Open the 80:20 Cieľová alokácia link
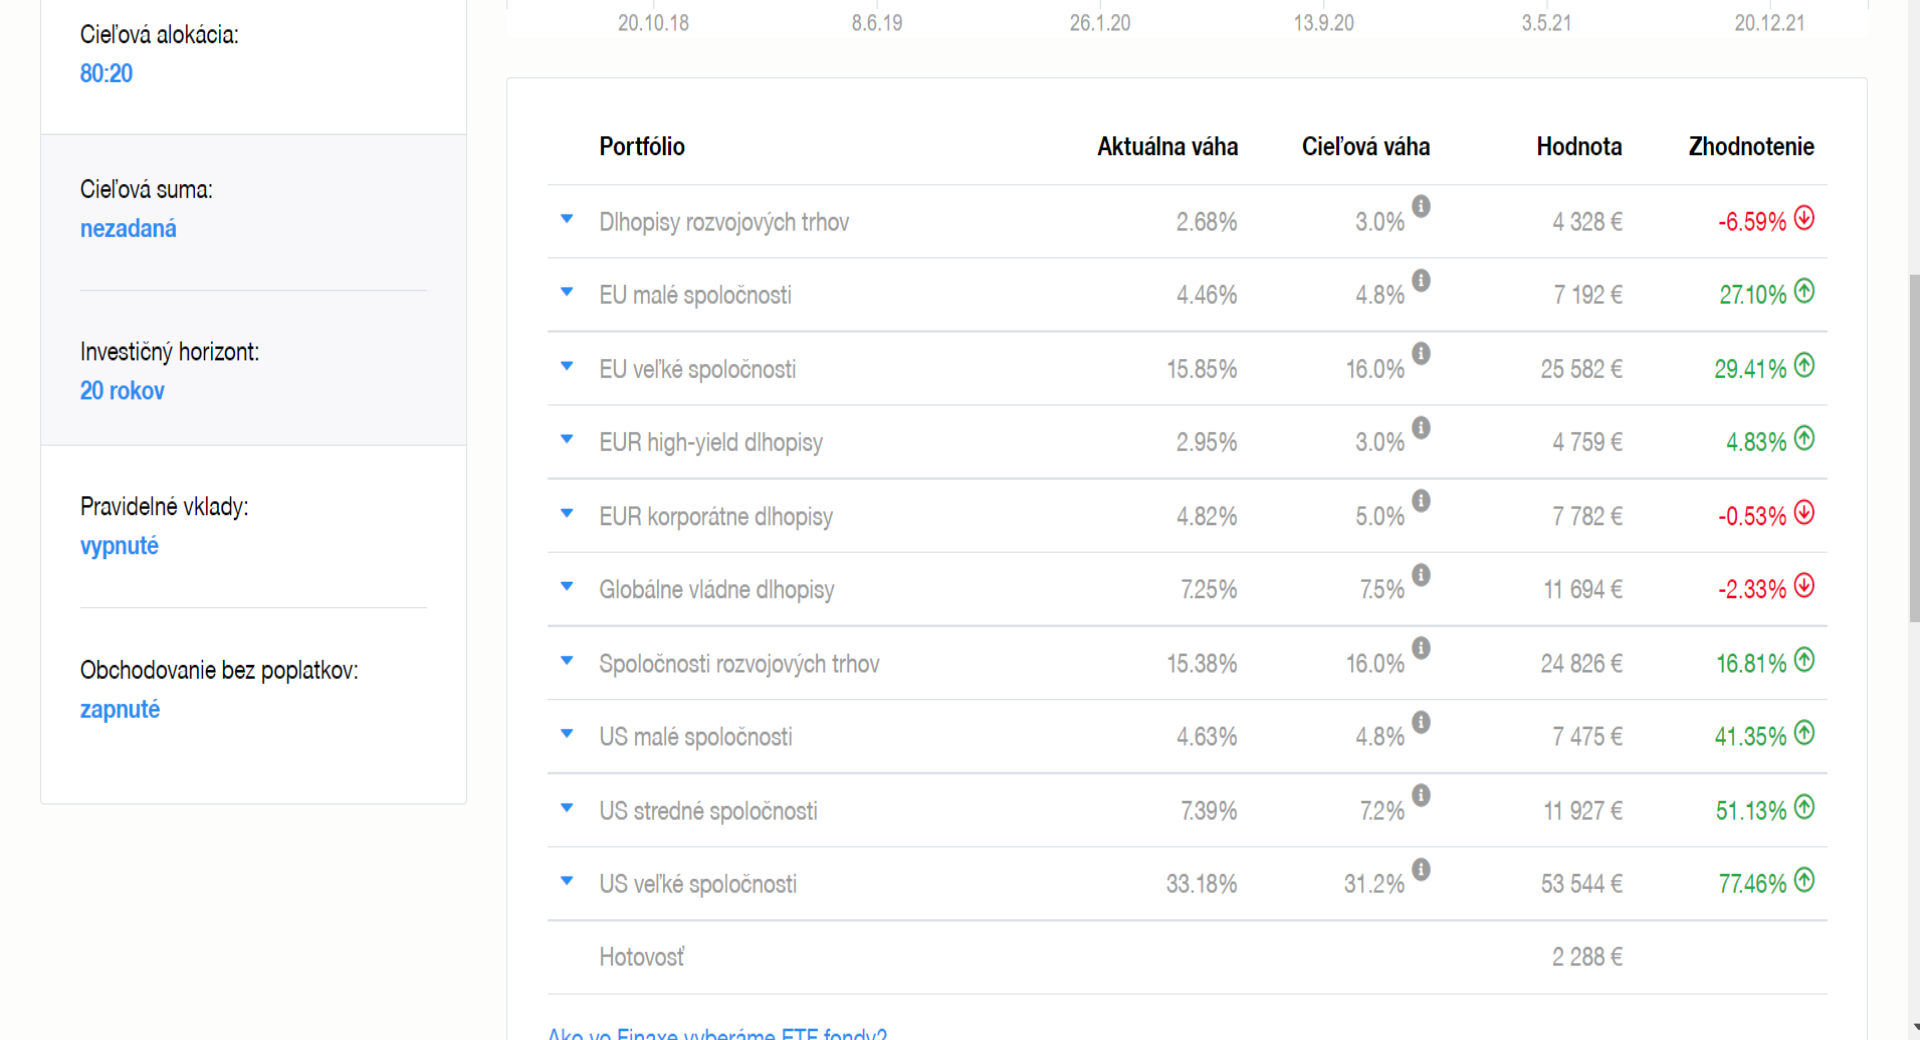Screen dimensions: 1920x1040 [x=106, y=73]
